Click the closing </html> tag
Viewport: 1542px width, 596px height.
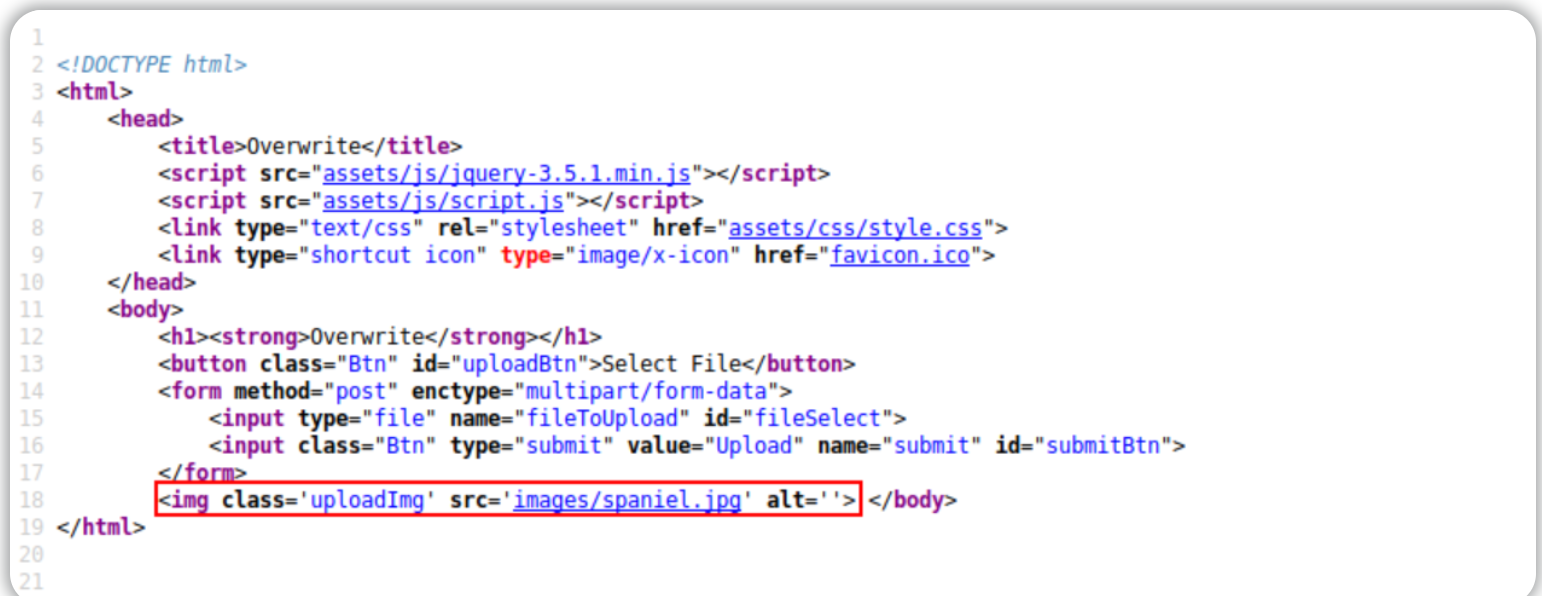(101, 527)
